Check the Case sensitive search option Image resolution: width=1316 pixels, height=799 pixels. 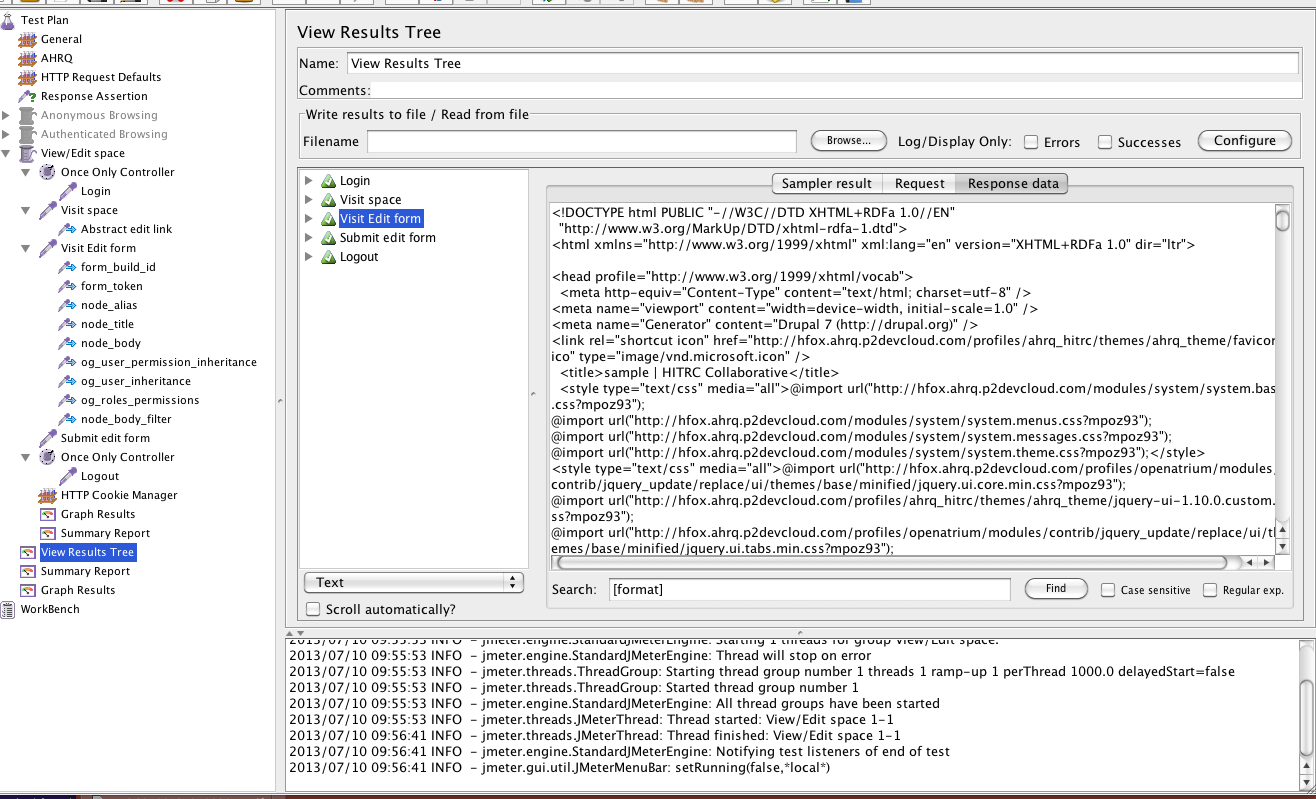pos(1108,590)
